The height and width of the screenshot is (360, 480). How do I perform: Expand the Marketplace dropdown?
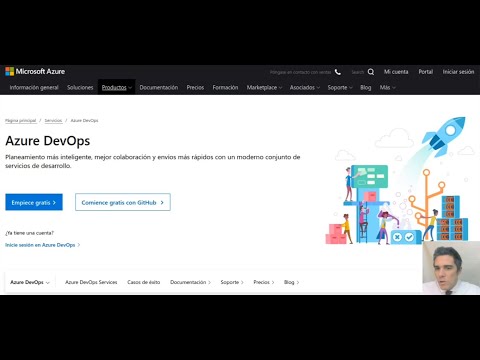click(264, 87)
